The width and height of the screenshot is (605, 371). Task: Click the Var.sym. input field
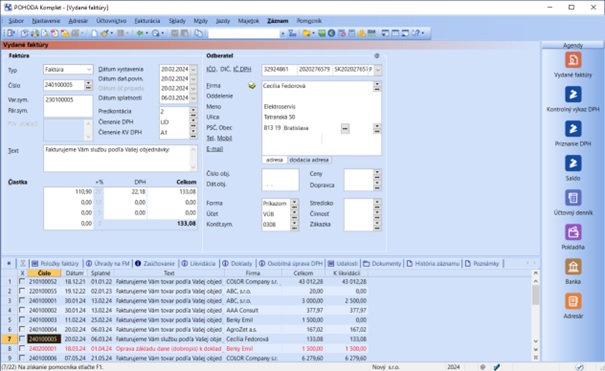tap(68, 100)
